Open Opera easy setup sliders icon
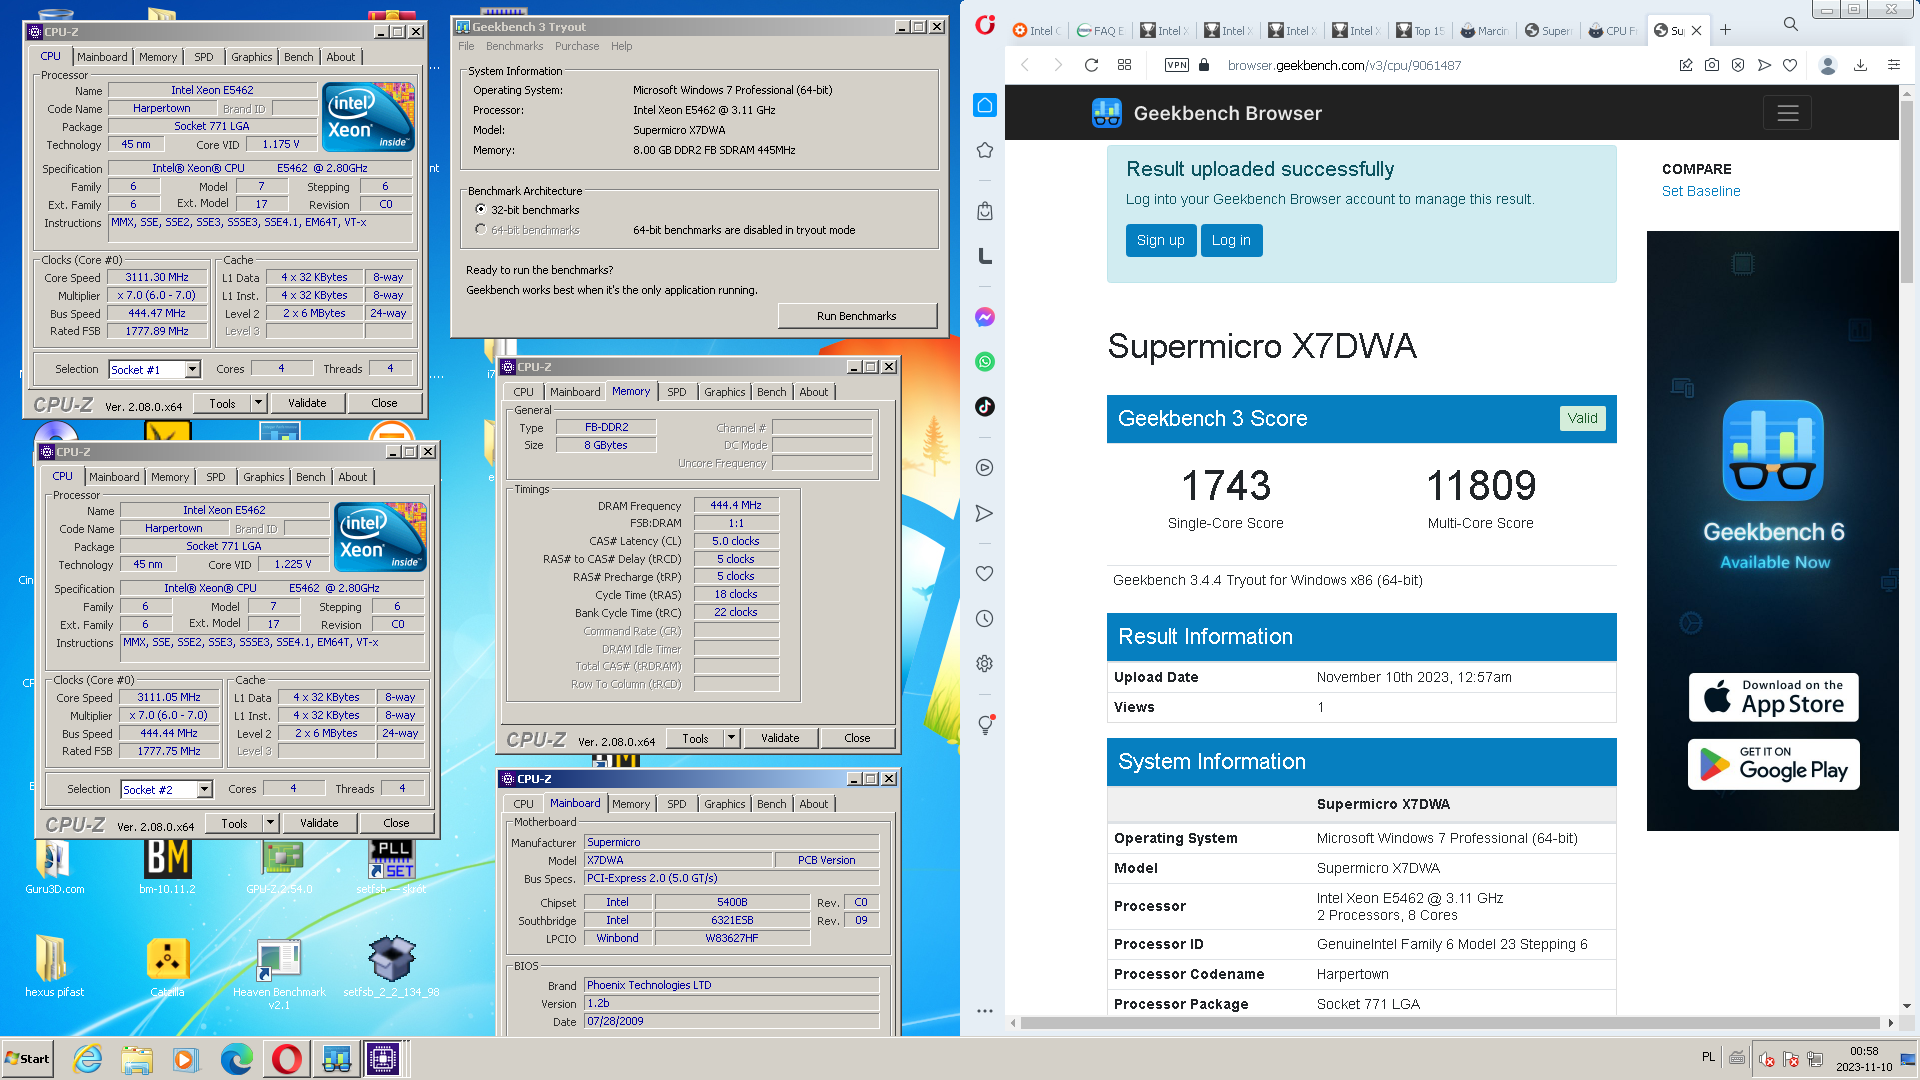 [x=1893, y=65]
